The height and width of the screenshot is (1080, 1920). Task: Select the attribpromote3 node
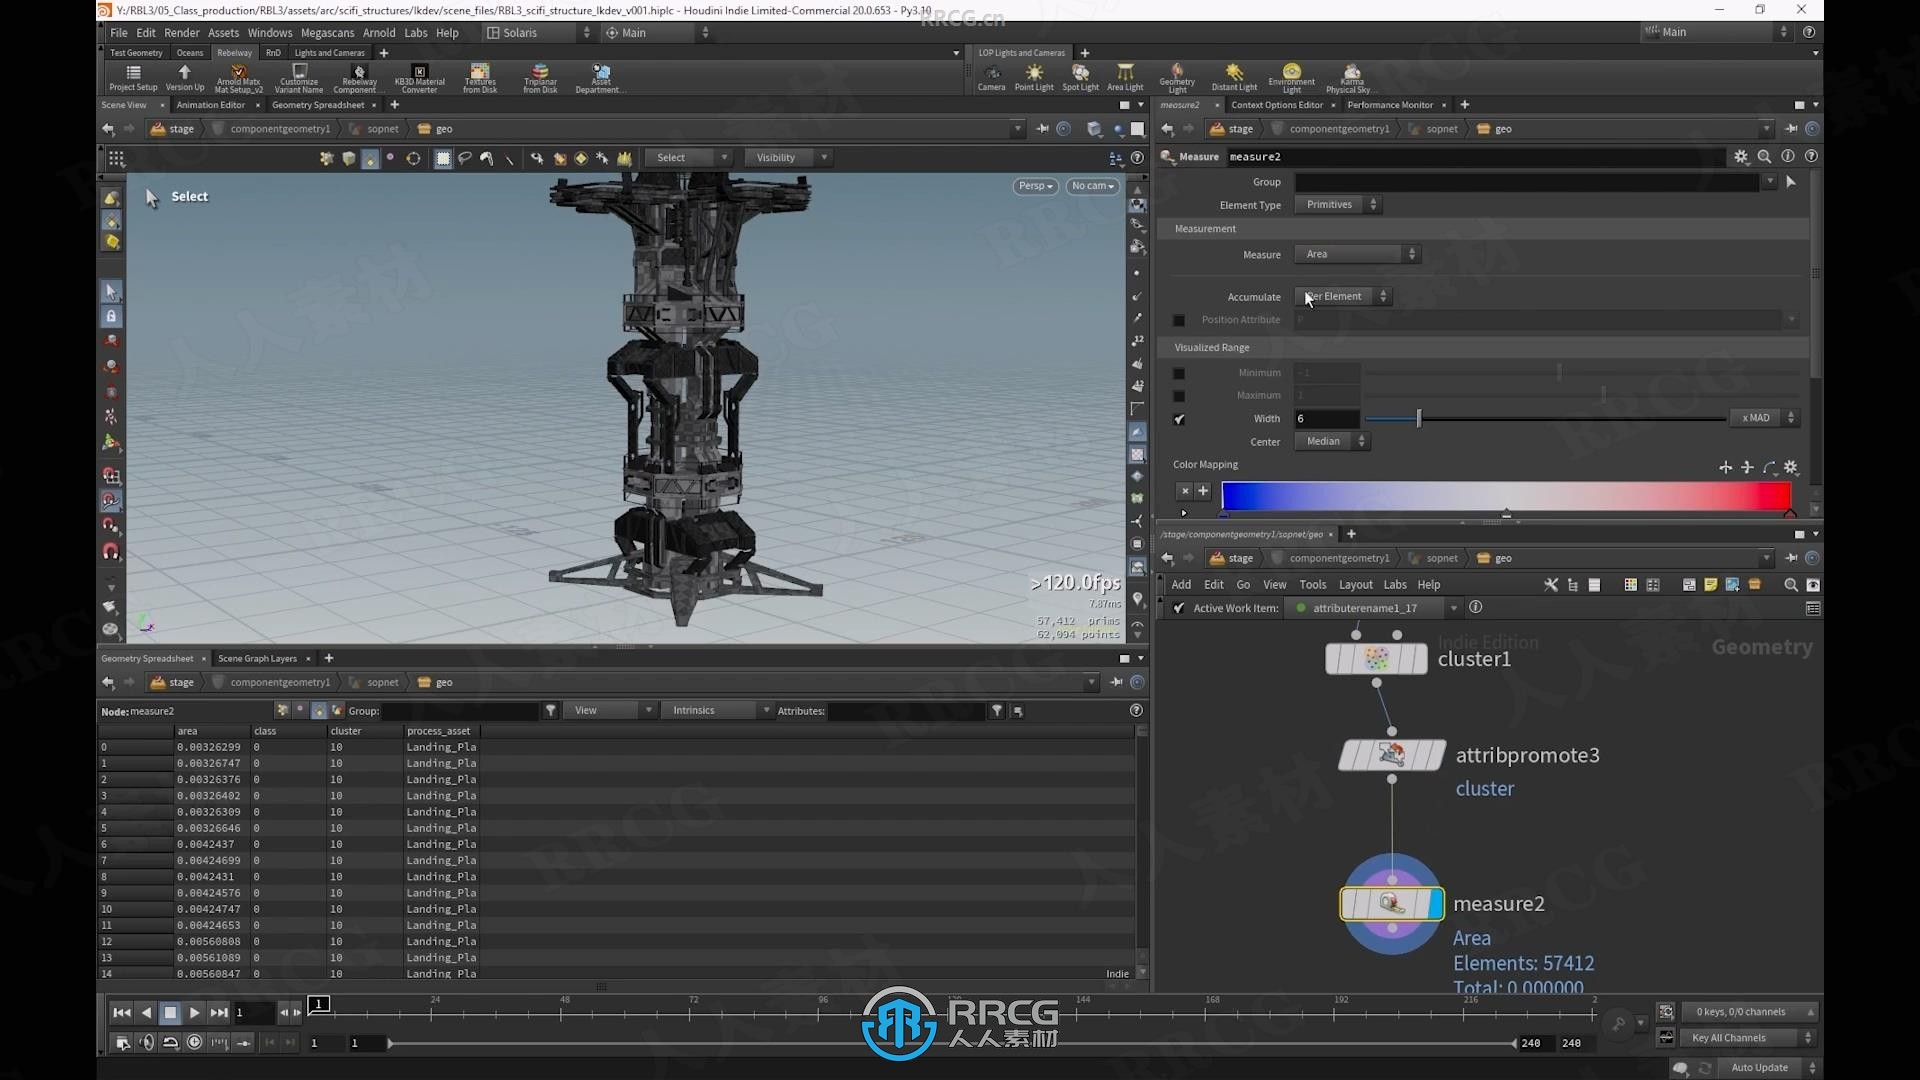click(x=1391, y=755)
